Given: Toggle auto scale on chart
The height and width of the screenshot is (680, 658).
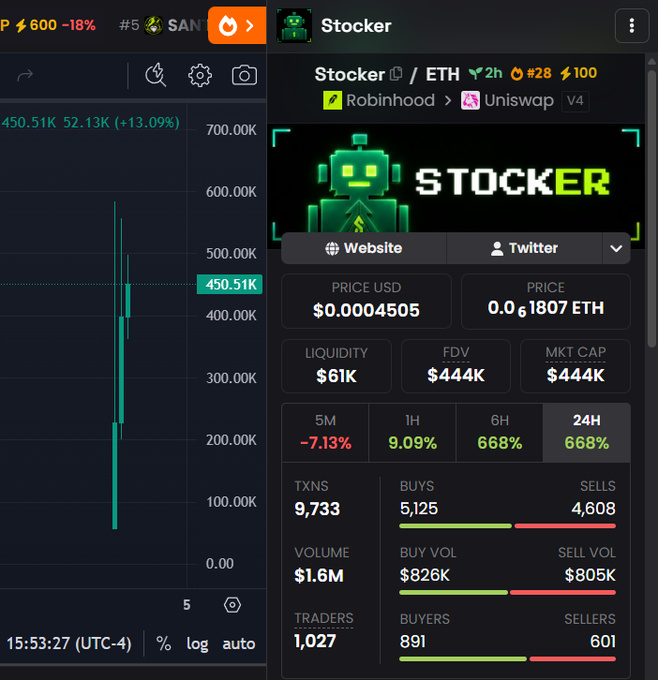Looking at the screenshot, I should click(239, 644).
